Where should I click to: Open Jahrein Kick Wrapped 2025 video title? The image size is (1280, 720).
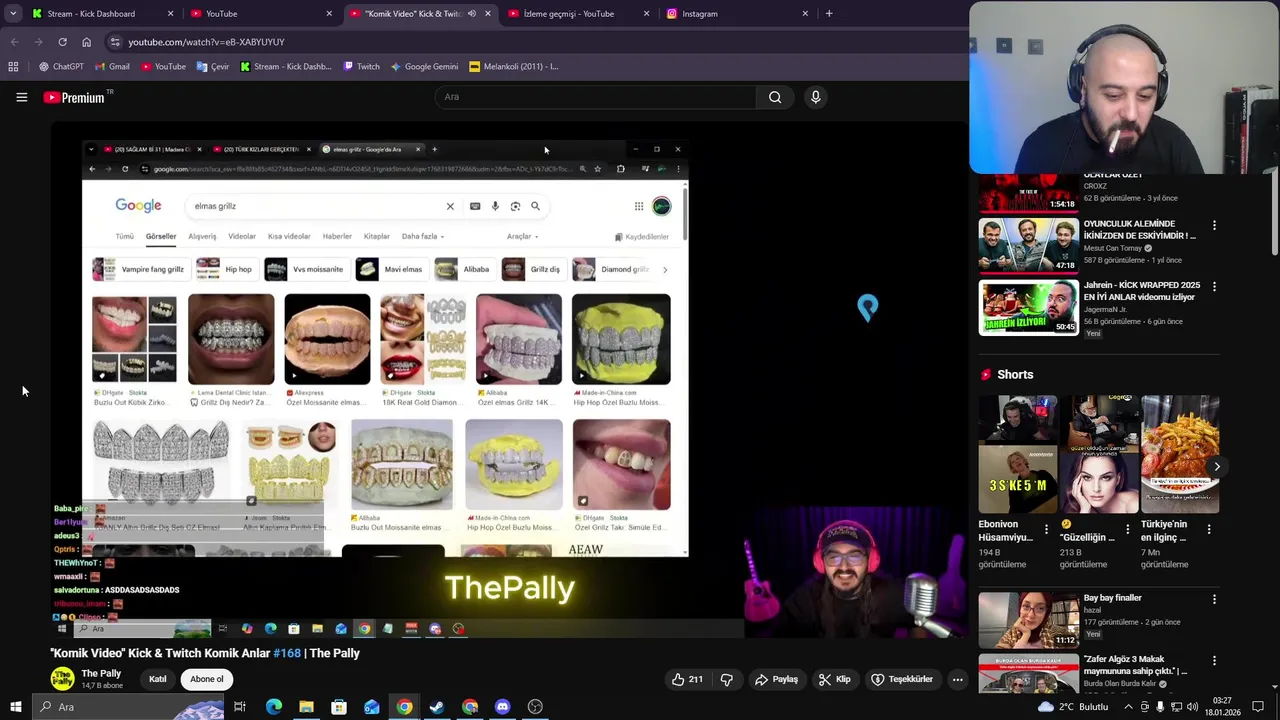(1141, 291)
